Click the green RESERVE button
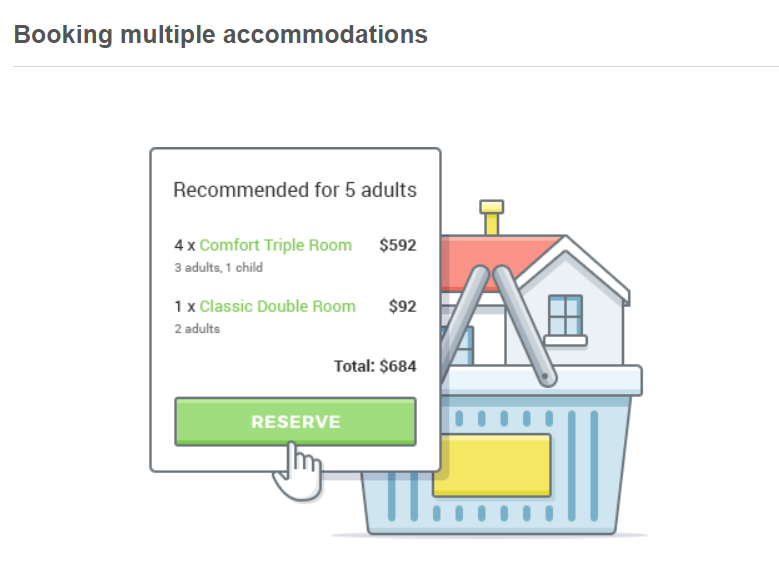 coord(295,421)
